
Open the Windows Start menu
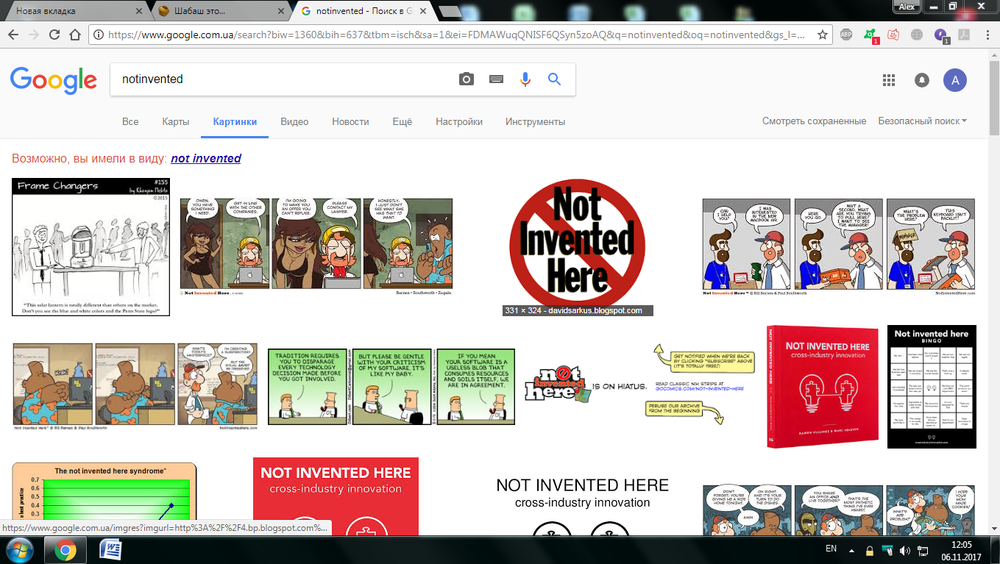point(18,549)
